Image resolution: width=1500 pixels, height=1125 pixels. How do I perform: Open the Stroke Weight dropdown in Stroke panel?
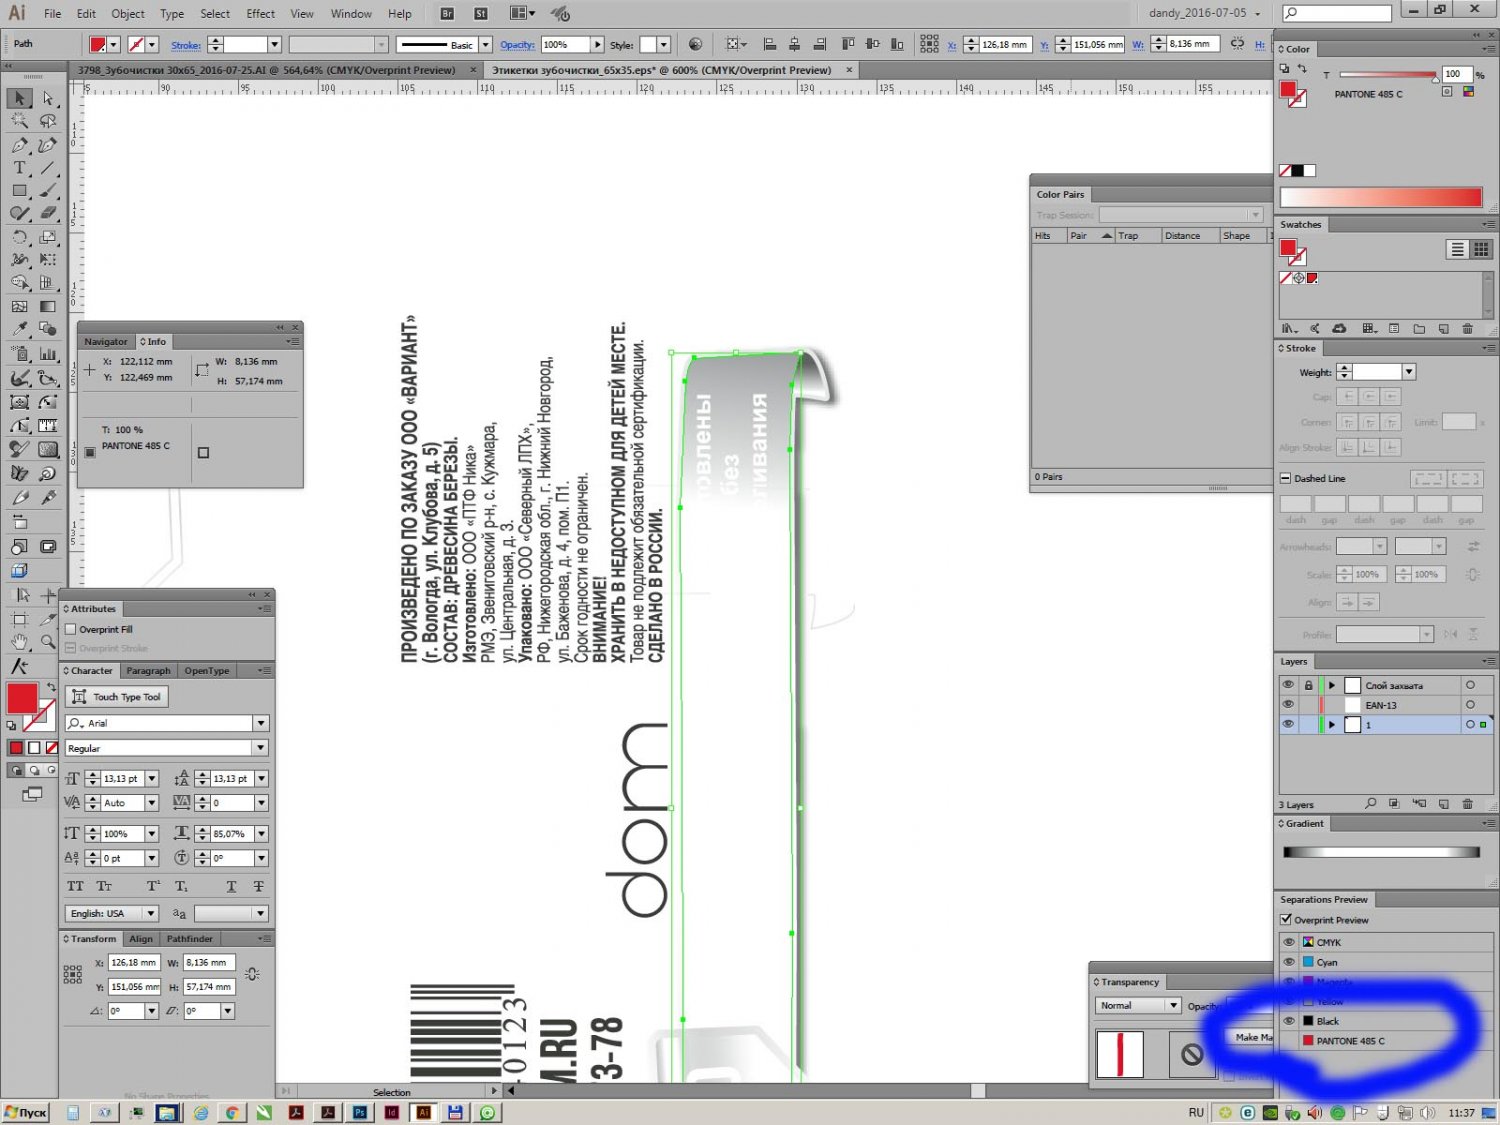pos(1409,372)
